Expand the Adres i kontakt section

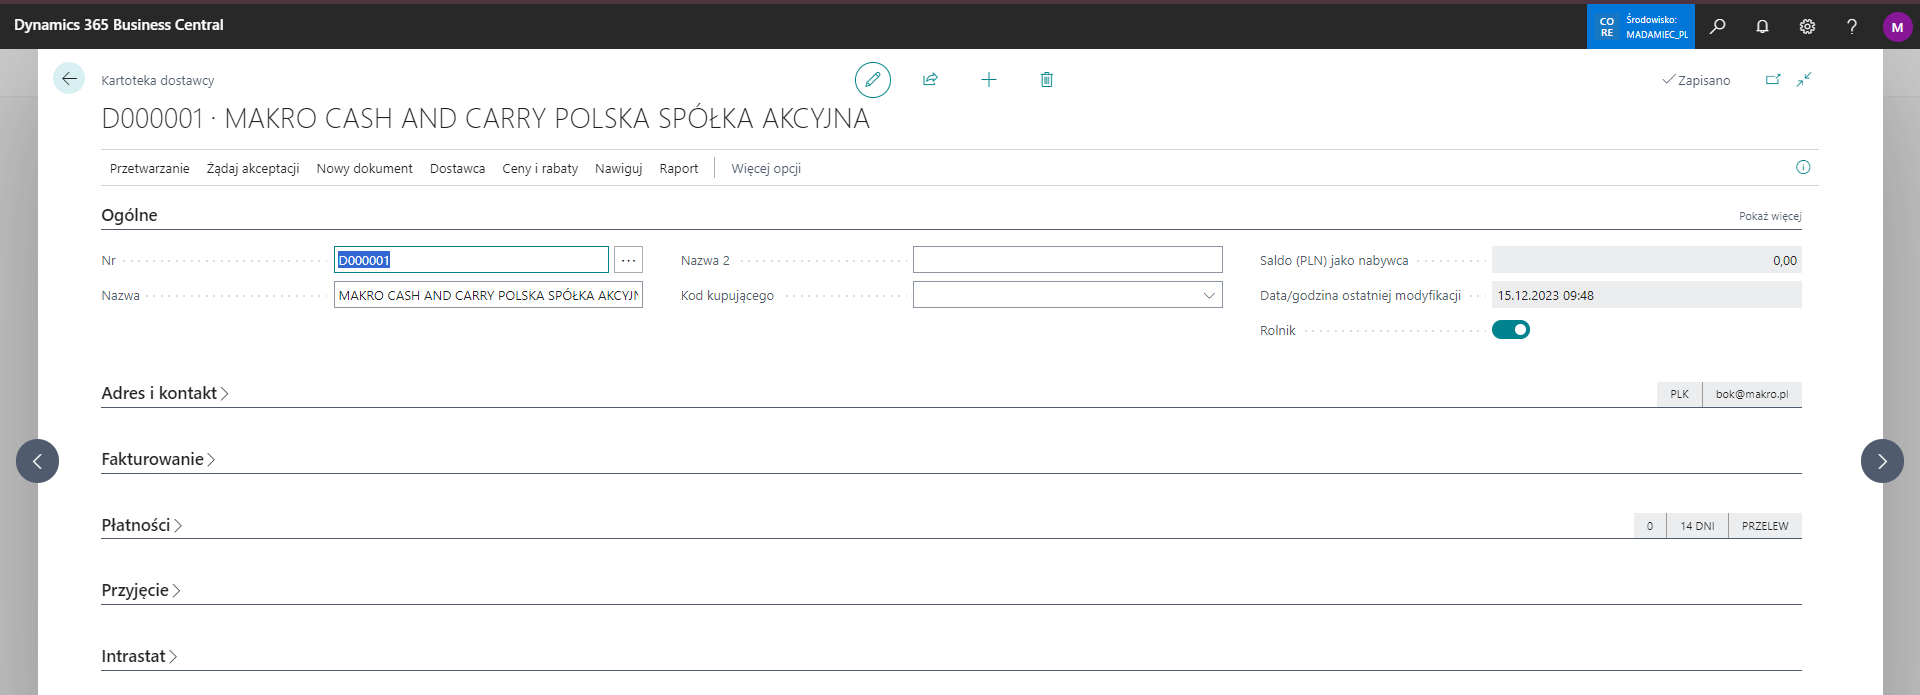pyautogui.click(x=165, y=393)
